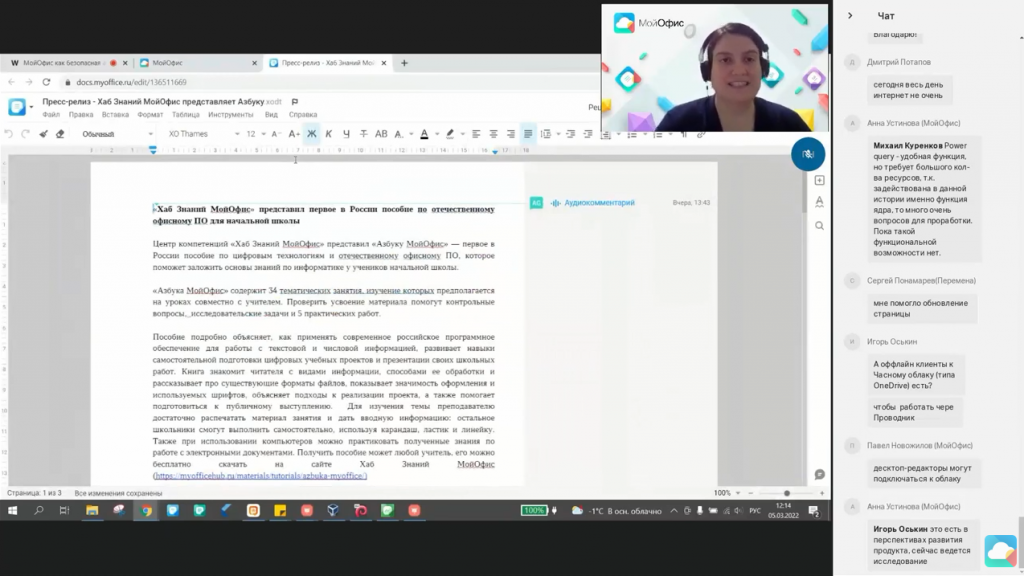The width and height of the screenshot is (1024, 576).
Task: Click the Redo arrow in the toolbar
Action: point(25,134)
